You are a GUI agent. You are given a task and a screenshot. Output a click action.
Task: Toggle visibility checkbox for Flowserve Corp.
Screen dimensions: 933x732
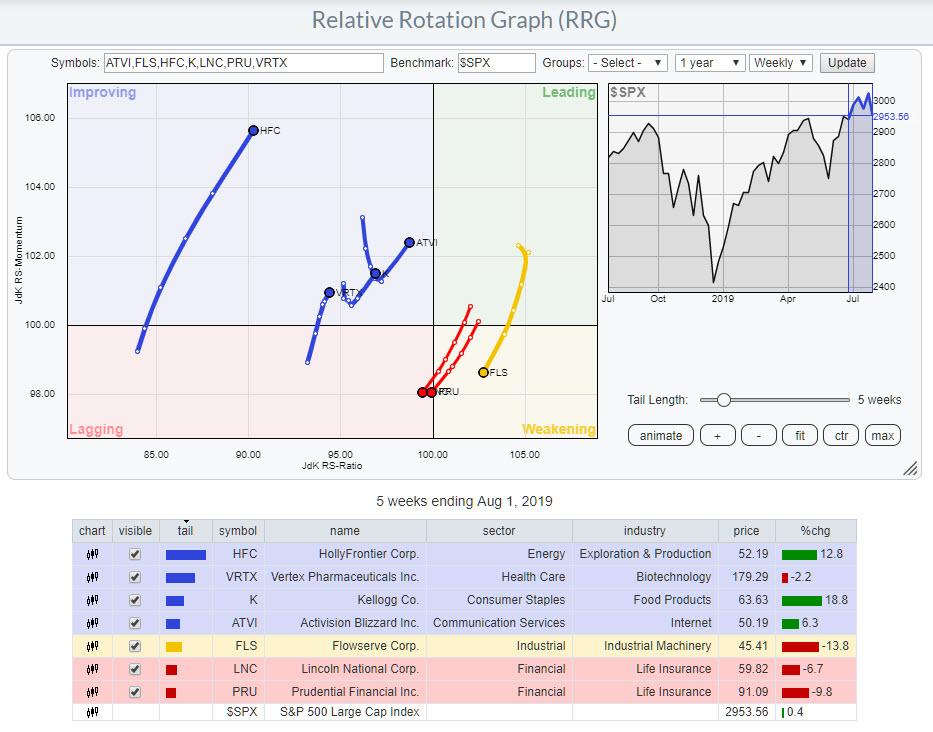135,646
